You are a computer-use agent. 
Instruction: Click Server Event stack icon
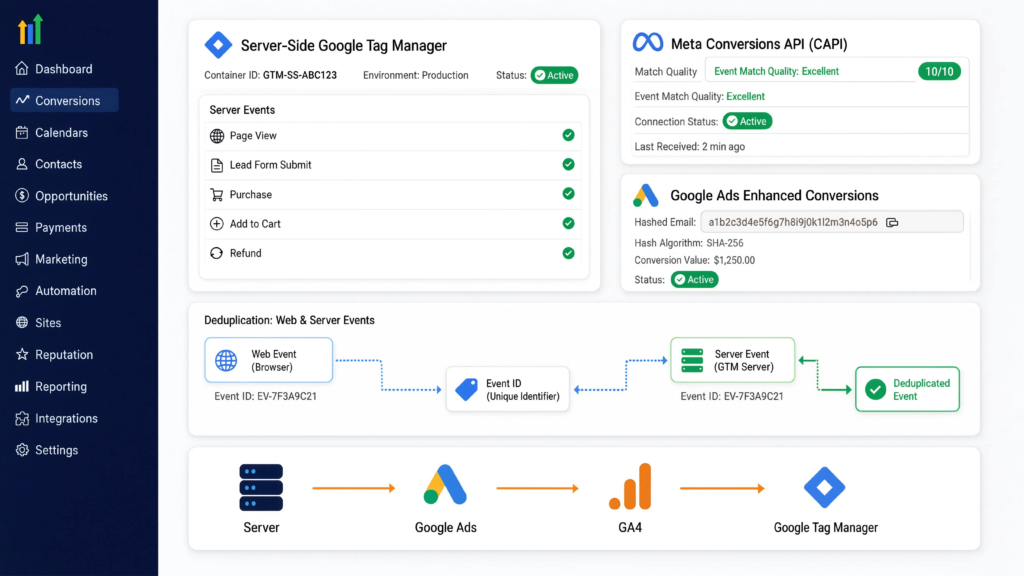(x=692, y=360)
